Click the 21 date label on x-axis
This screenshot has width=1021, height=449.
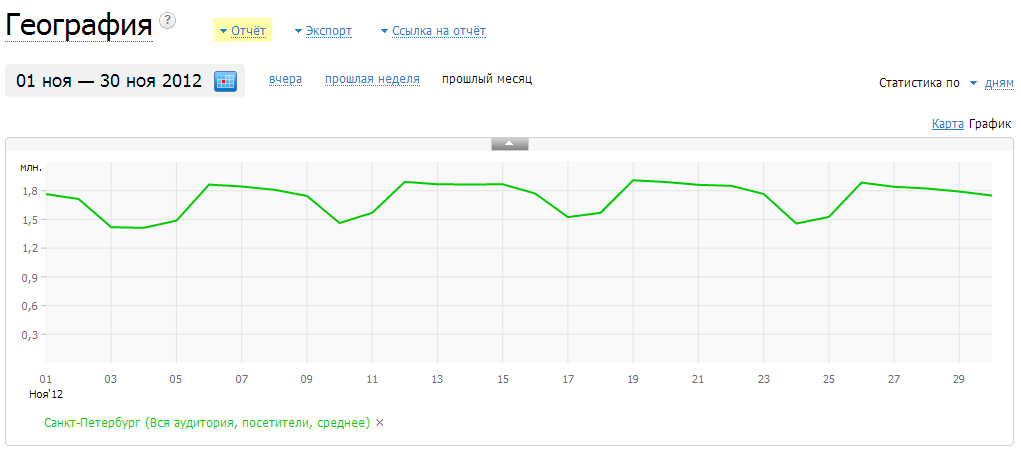tap(698, 379)
